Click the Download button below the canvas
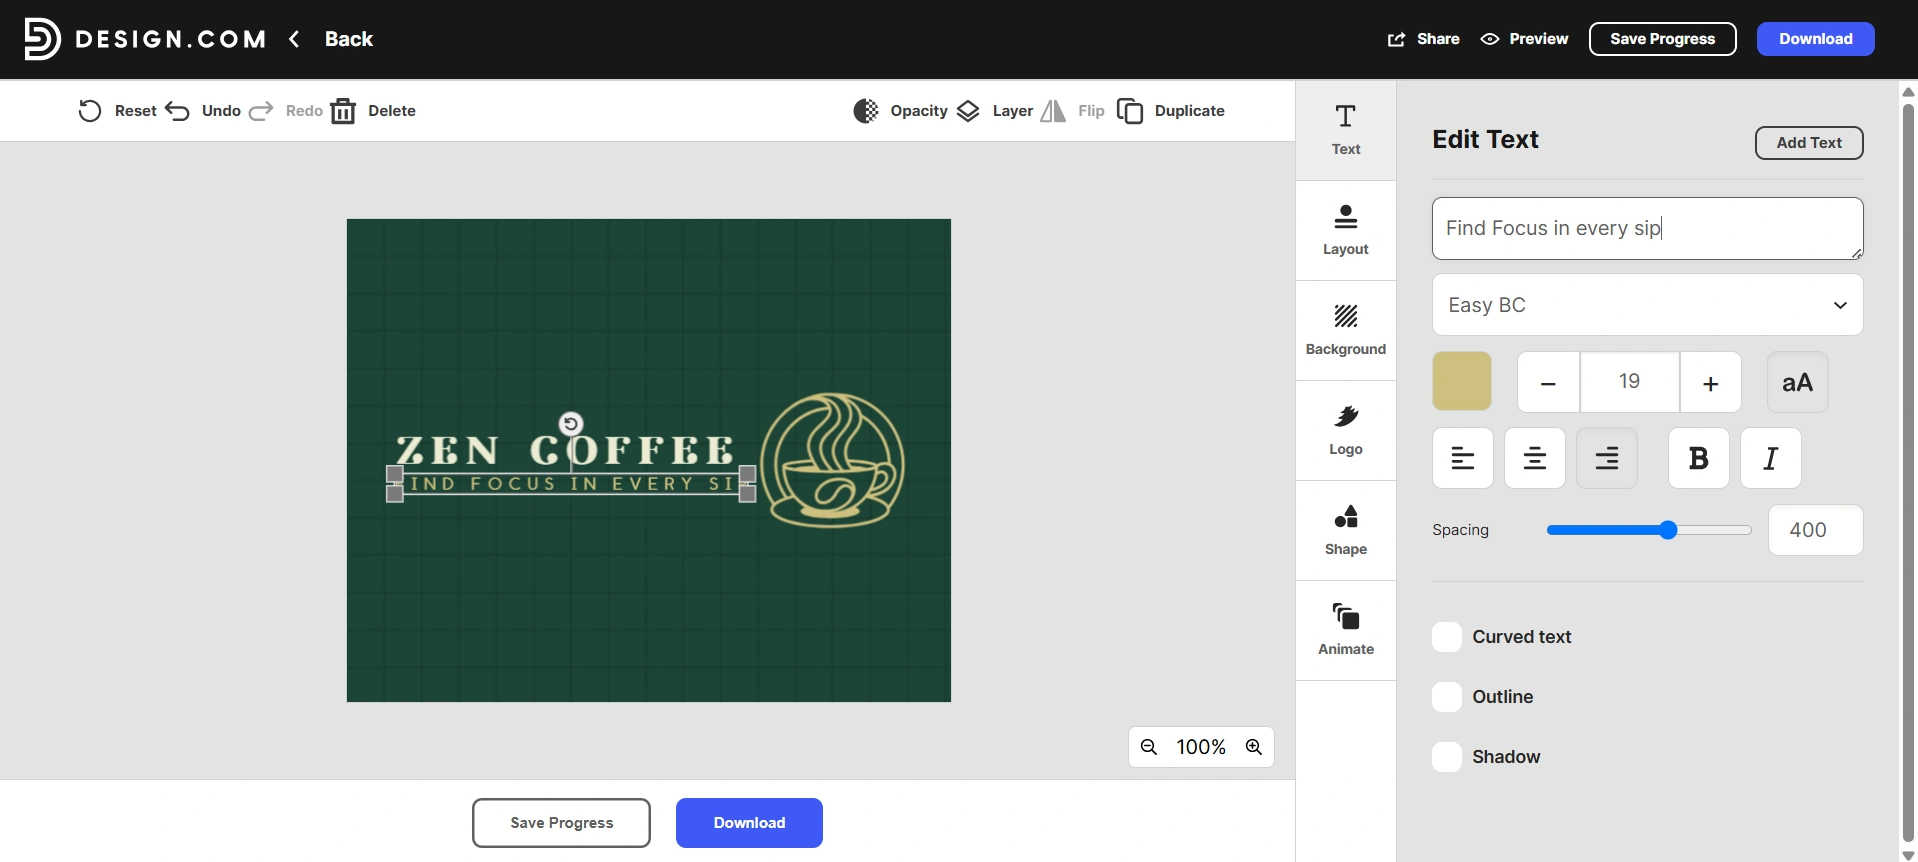Image resolution: width=1918 pixels, height=862 pixels. [x=749, y=823]
